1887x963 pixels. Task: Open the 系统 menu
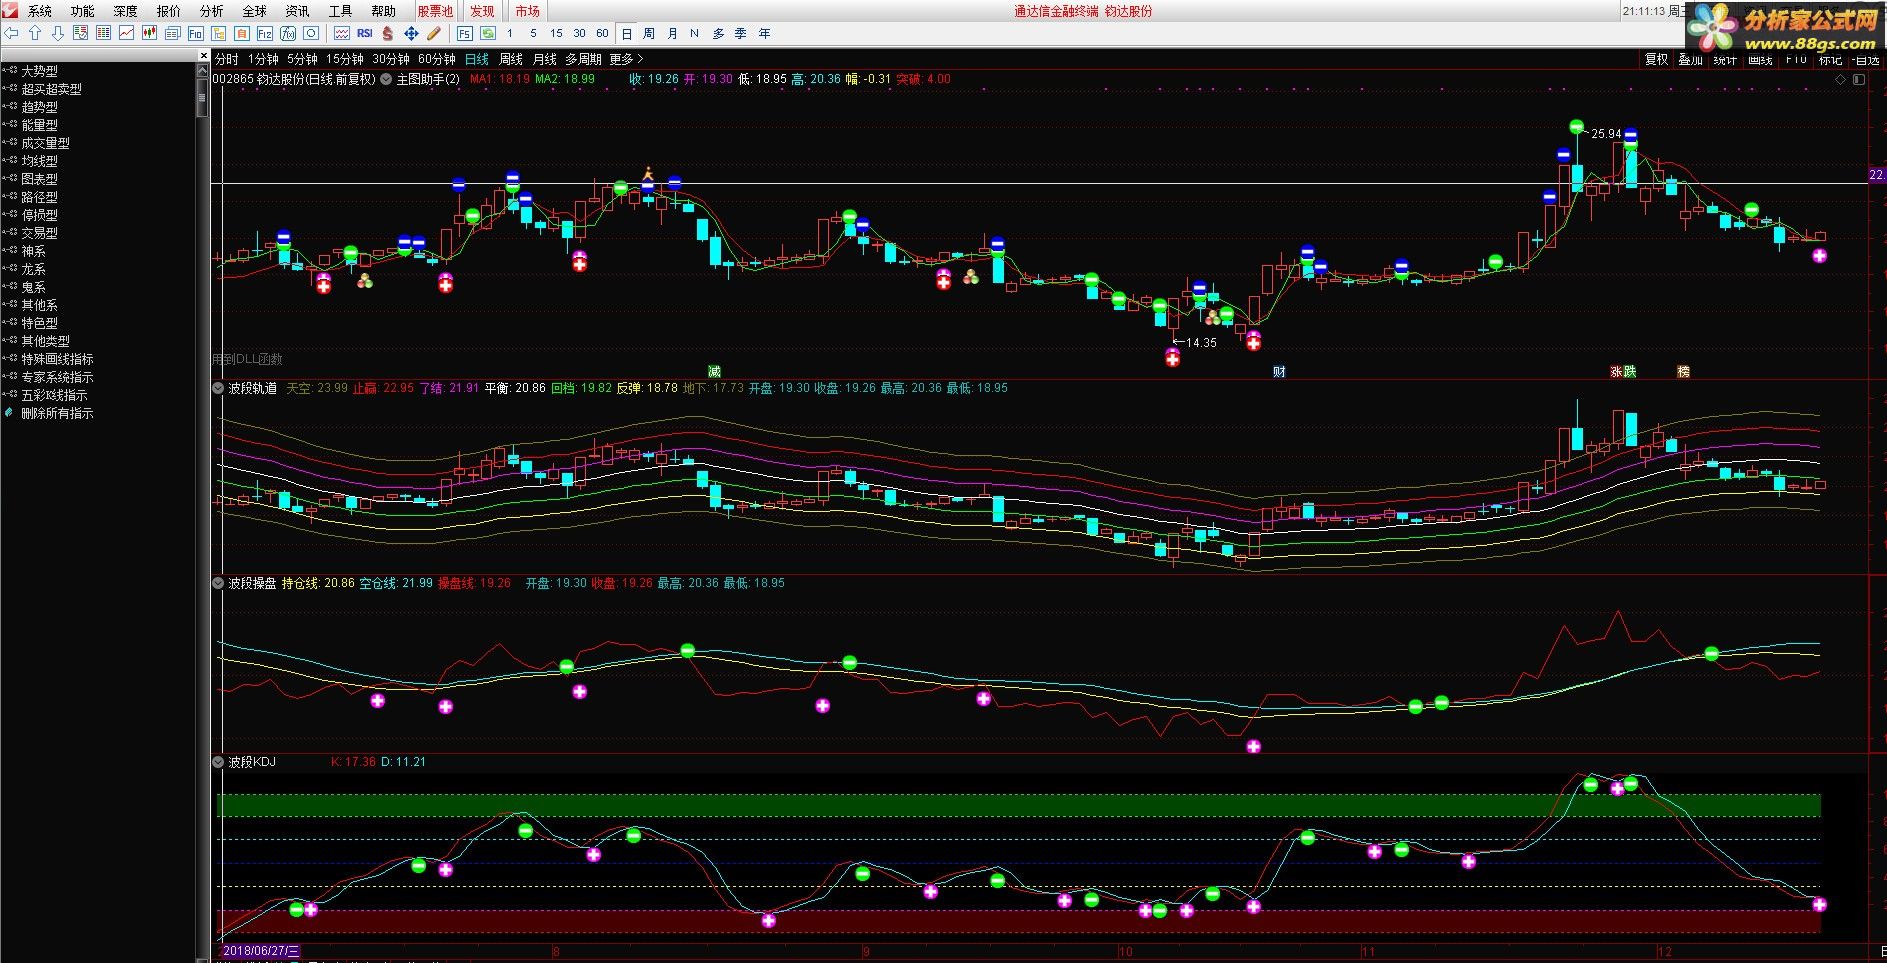(40, 11)
